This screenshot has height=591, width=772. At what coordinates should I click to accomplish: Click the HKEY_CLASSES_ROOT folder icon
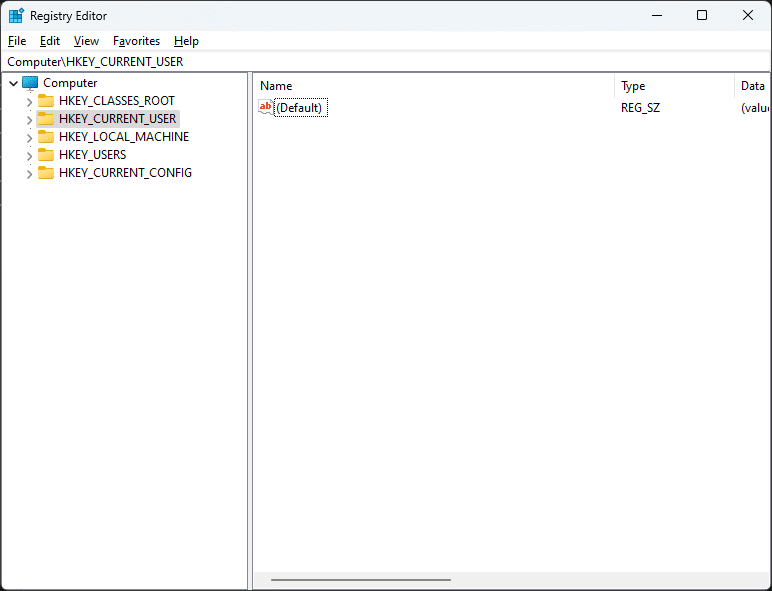[x=46, y=100]
